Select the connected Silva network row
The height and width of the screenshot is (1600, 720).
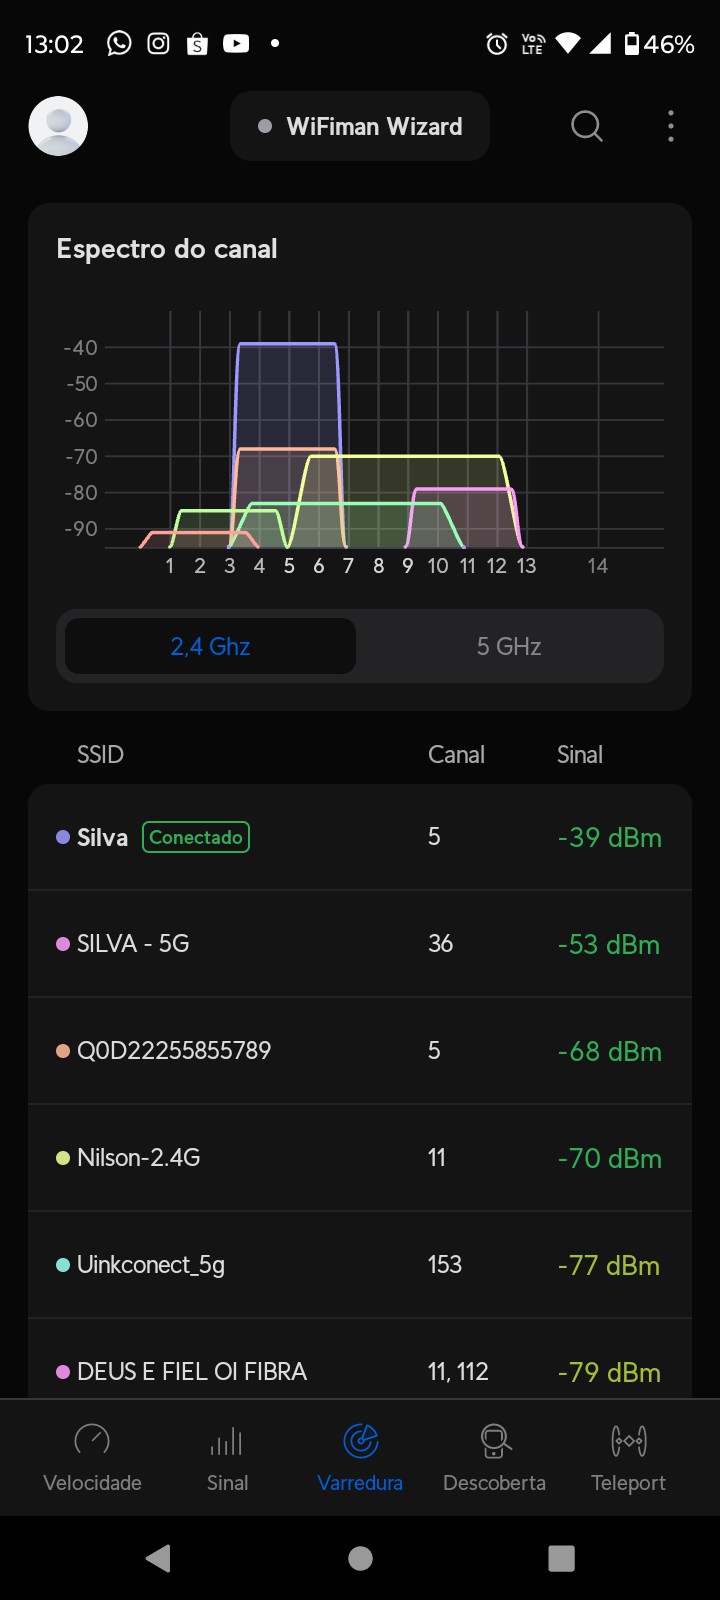coord(360,837)
